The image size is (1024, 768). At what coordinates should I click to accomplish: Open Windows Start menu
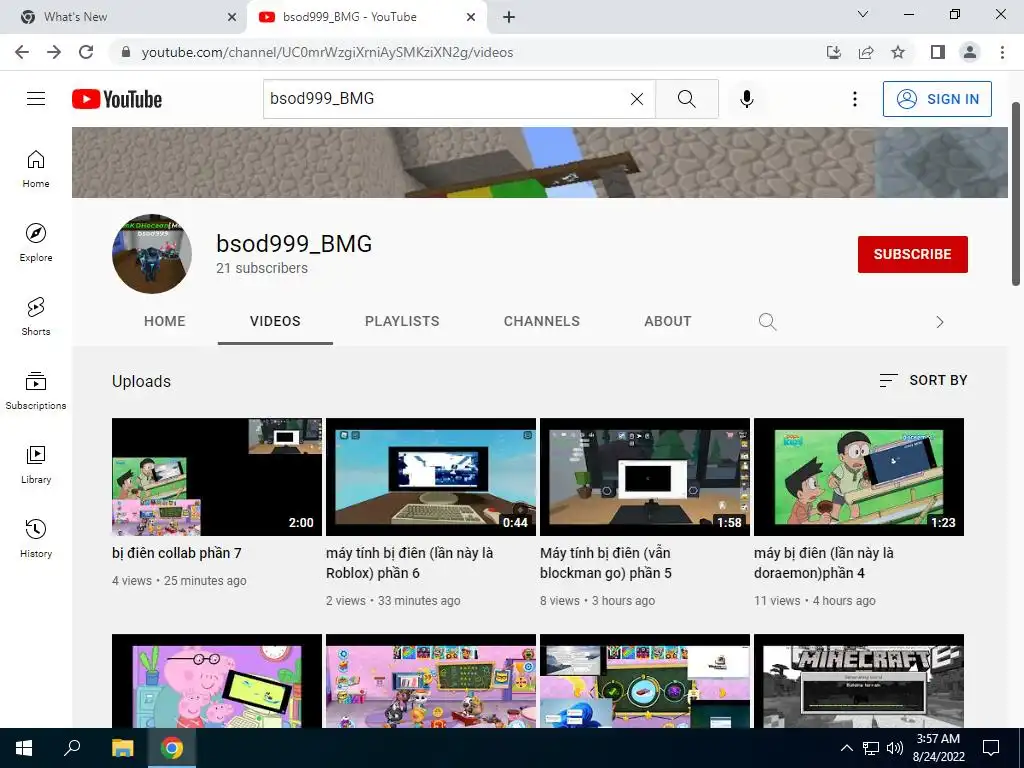24,748
